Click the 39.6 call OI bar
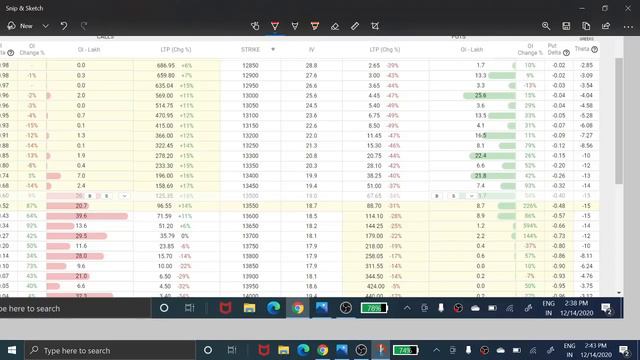Image resolution: width=640 pixels, height=360 pixels. [87, 216]
